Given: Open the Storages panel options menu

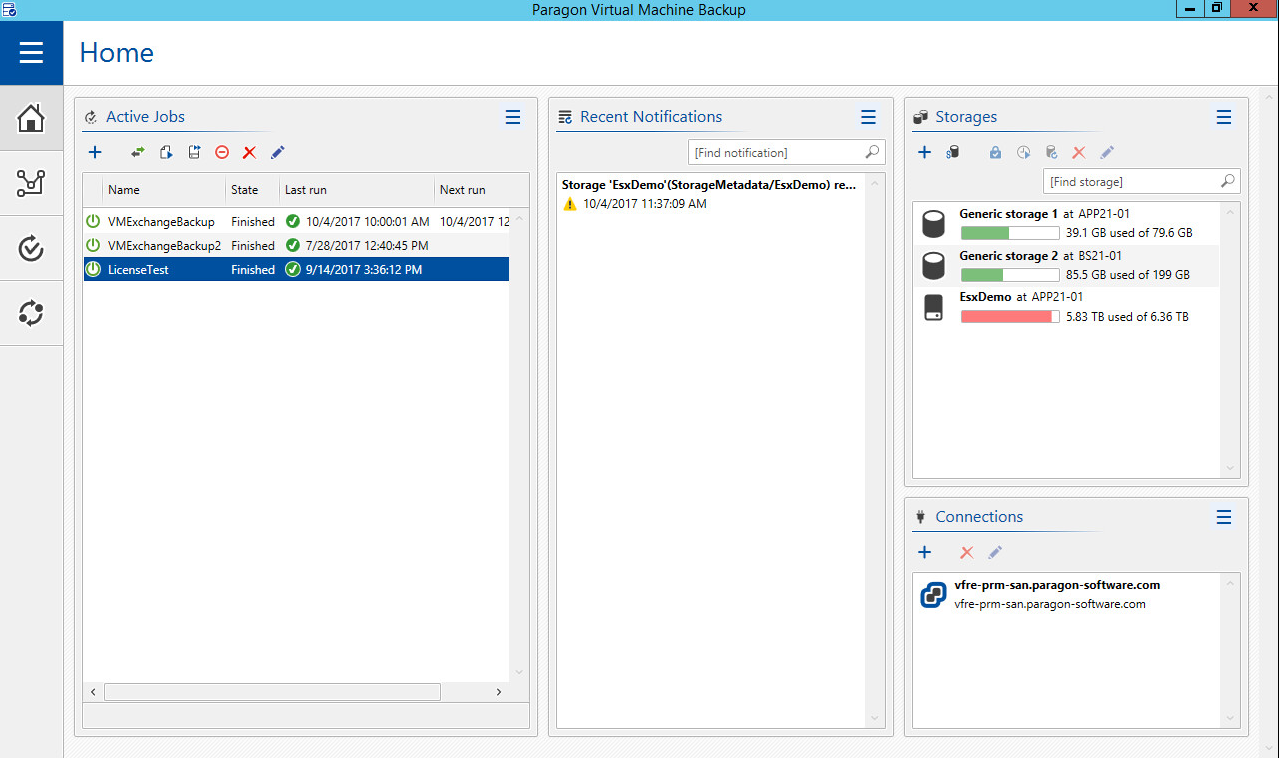Looking at the screenshot, I should point(1224,117).
